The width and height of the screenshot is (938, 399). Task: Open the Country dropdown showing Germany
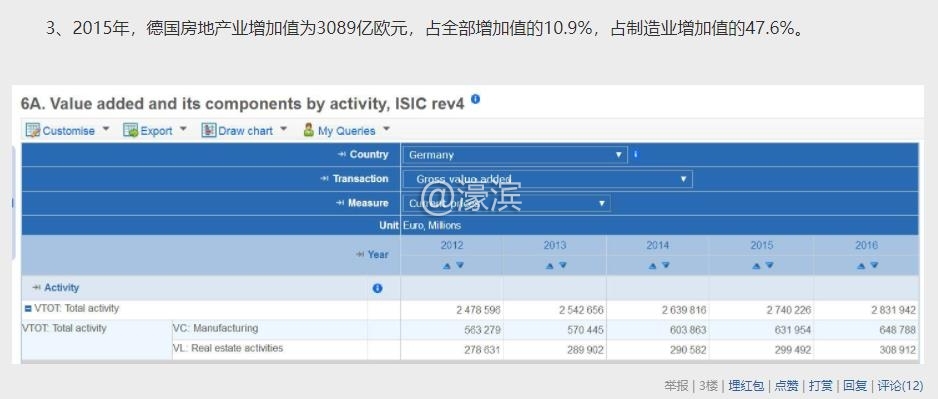click(x=515, y=155)
